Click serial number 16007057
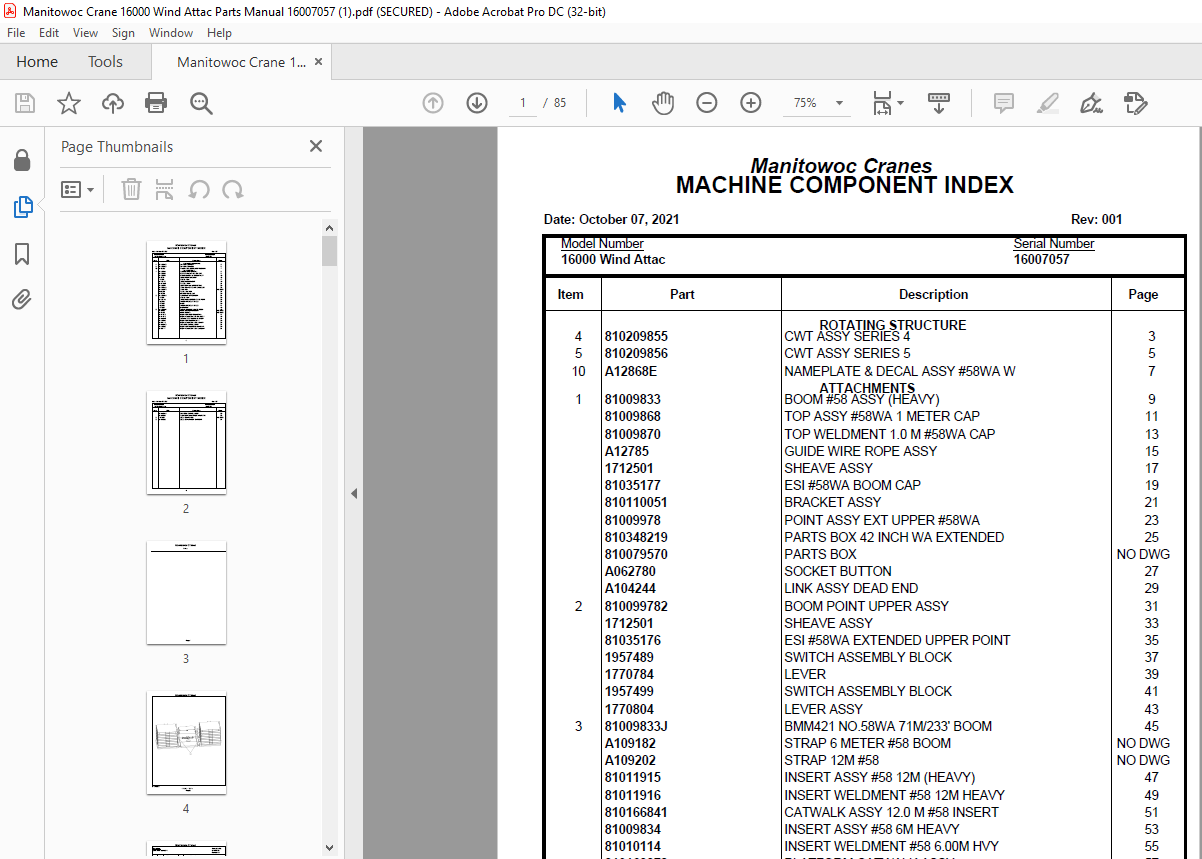Viewport: 1202px width, 859px height. [x=1041, y=260]
